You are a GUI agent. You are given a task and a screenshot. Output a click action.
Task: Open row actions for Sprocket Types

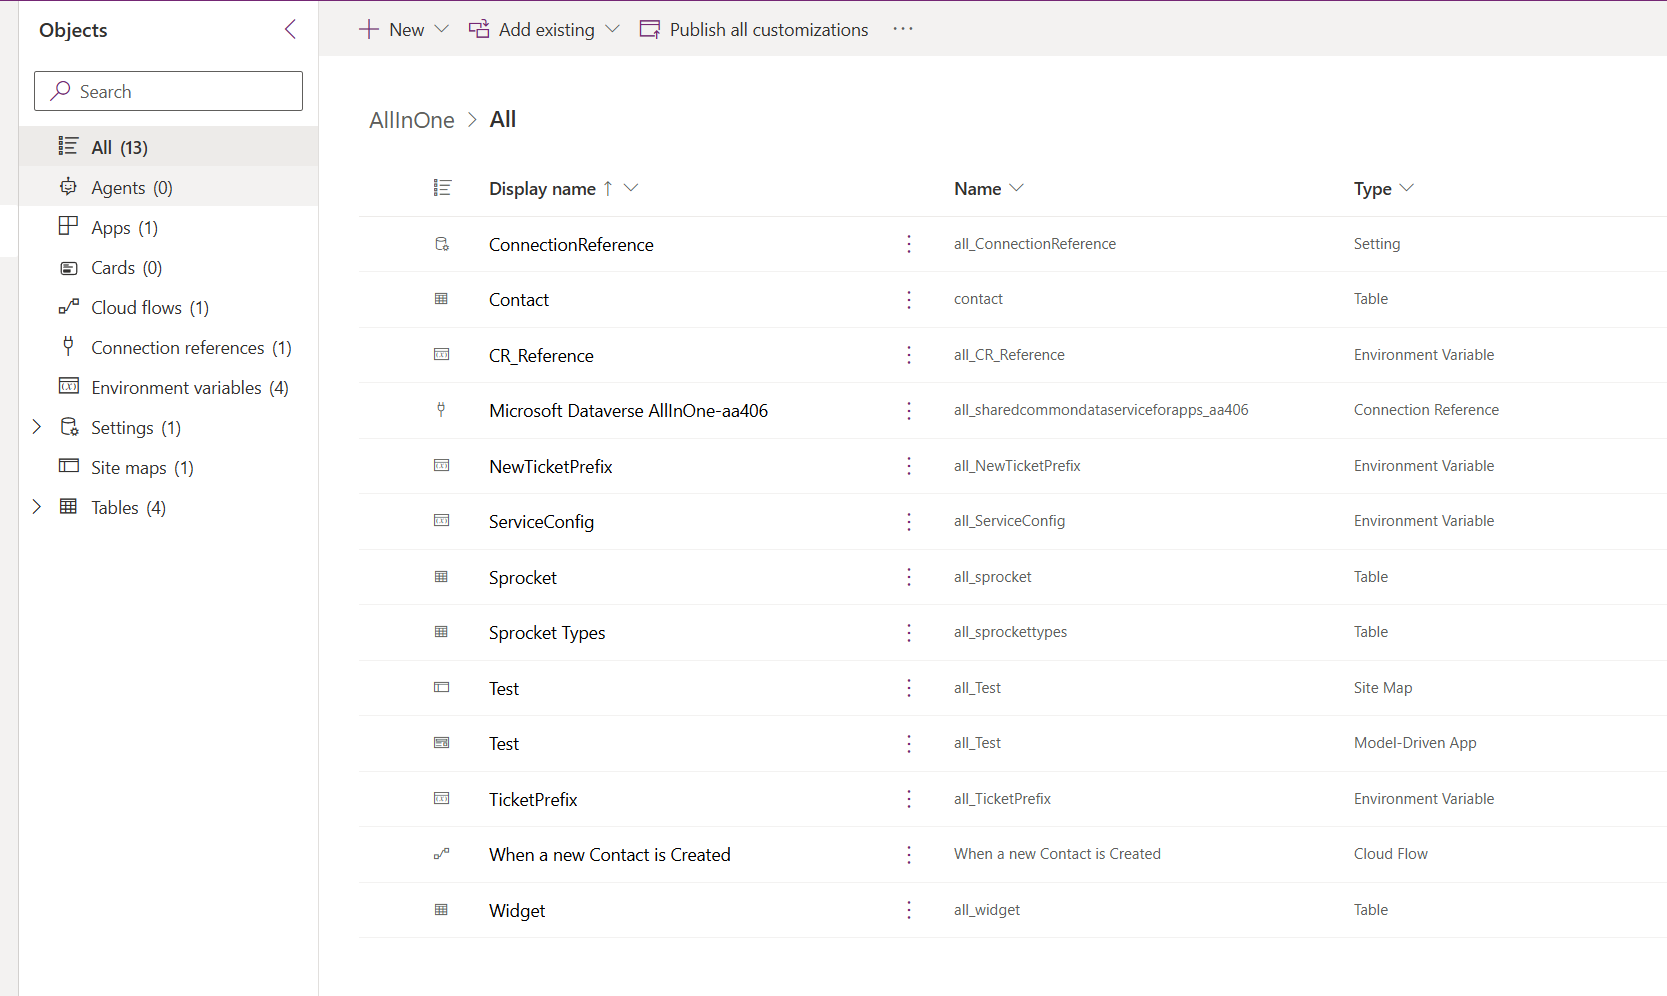tap(909, 632)
